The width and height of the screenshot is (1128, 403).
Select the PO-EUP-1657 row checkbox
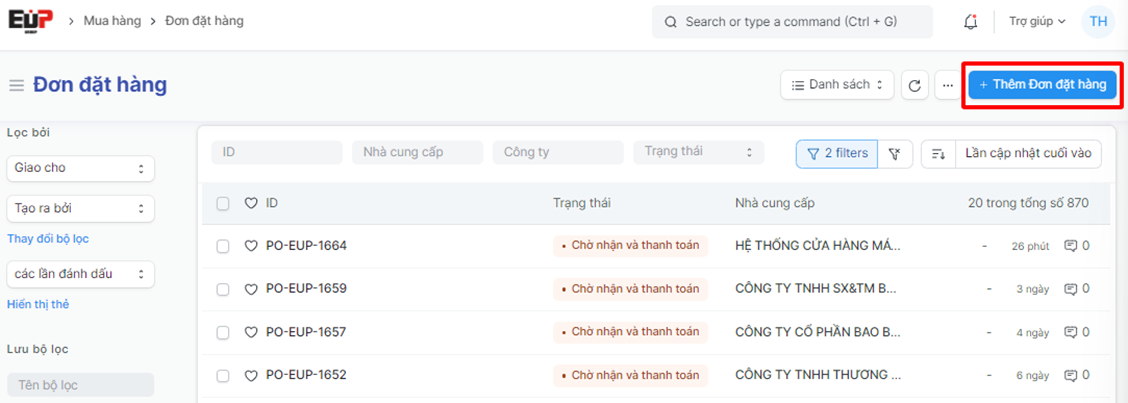pyautogui.click(x=223, y=332)
